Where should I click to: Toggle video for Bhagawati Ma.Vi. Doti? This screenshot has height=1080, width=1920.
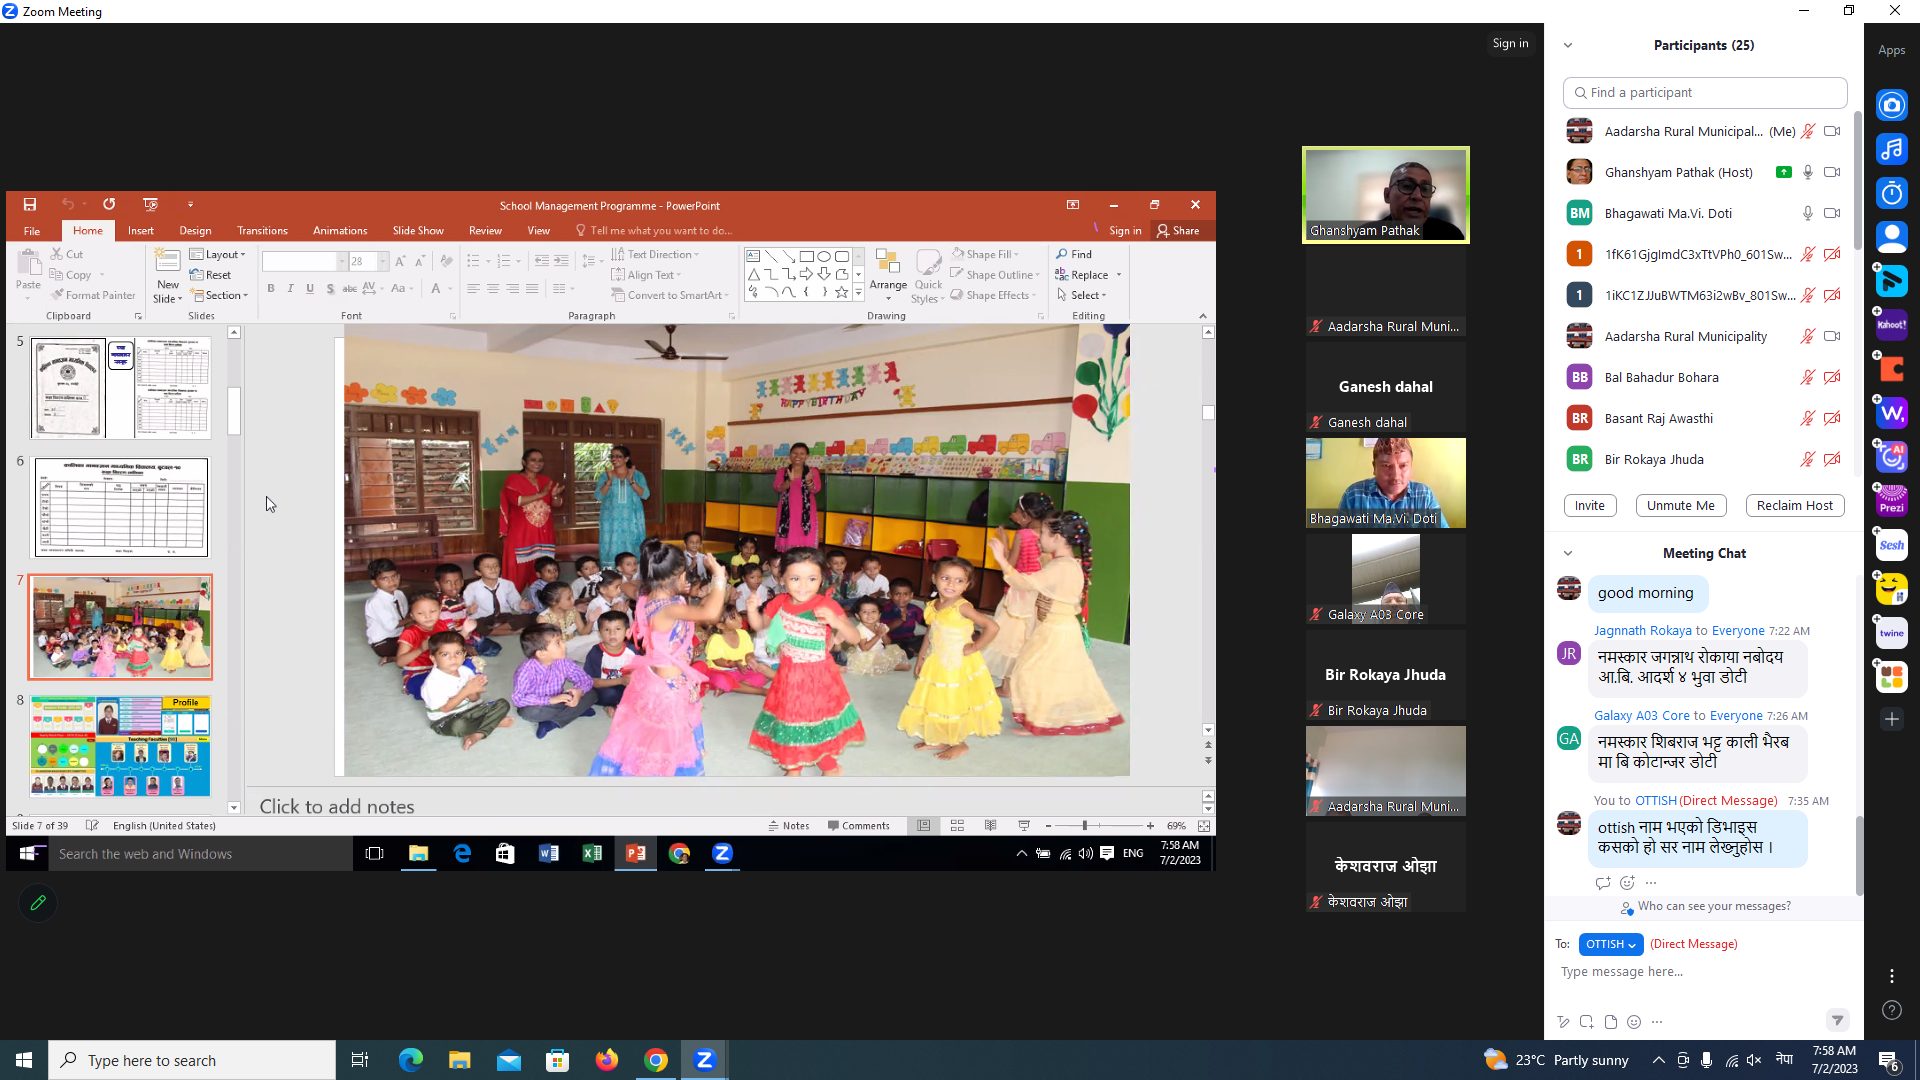(x=1832, y=213)
